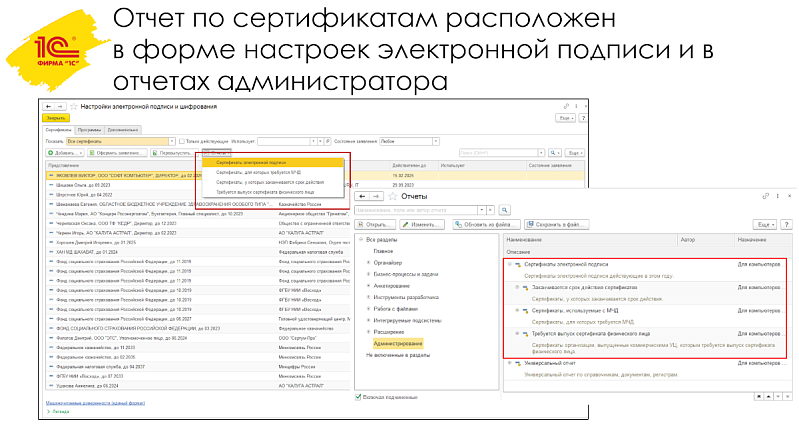The width and height of the screenshot is (799, 425).
Task: Switch to the Программы tab
Action: [x=89, y=130]
